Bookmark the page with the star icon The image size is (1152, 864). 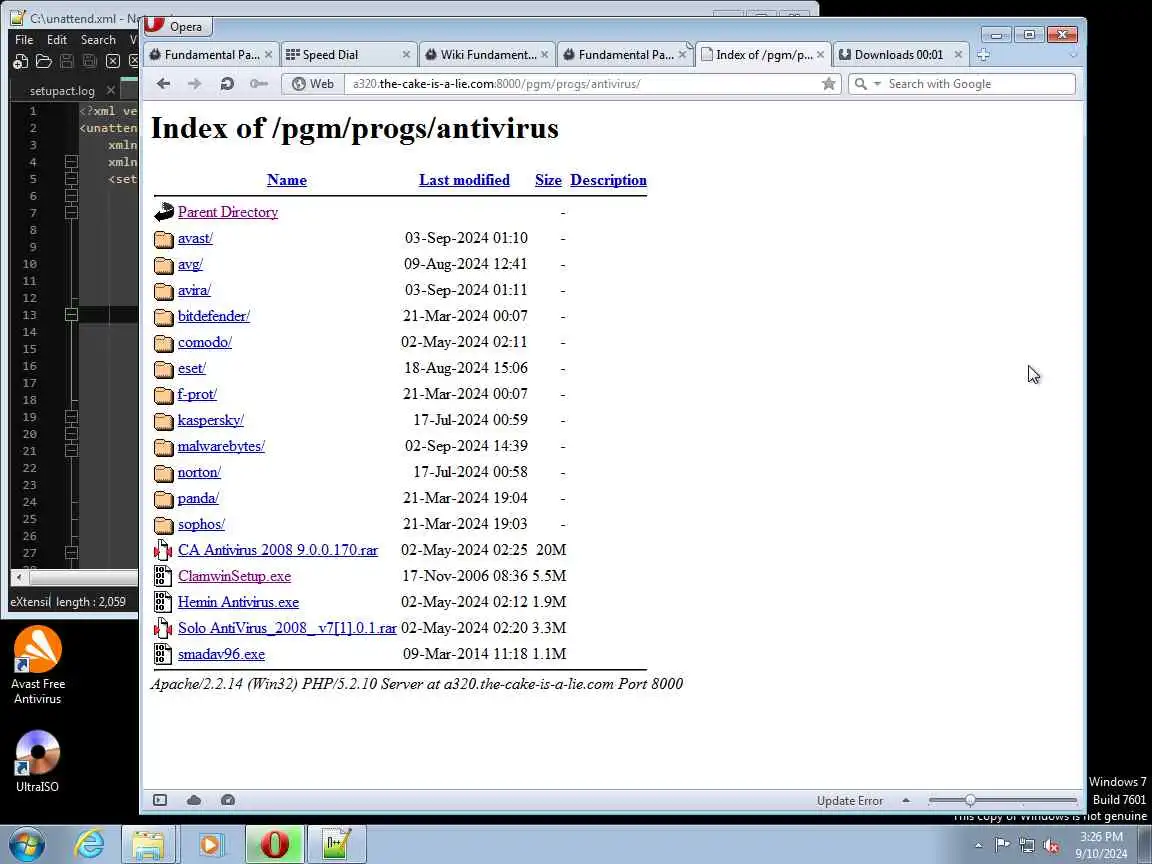[829, 84]
